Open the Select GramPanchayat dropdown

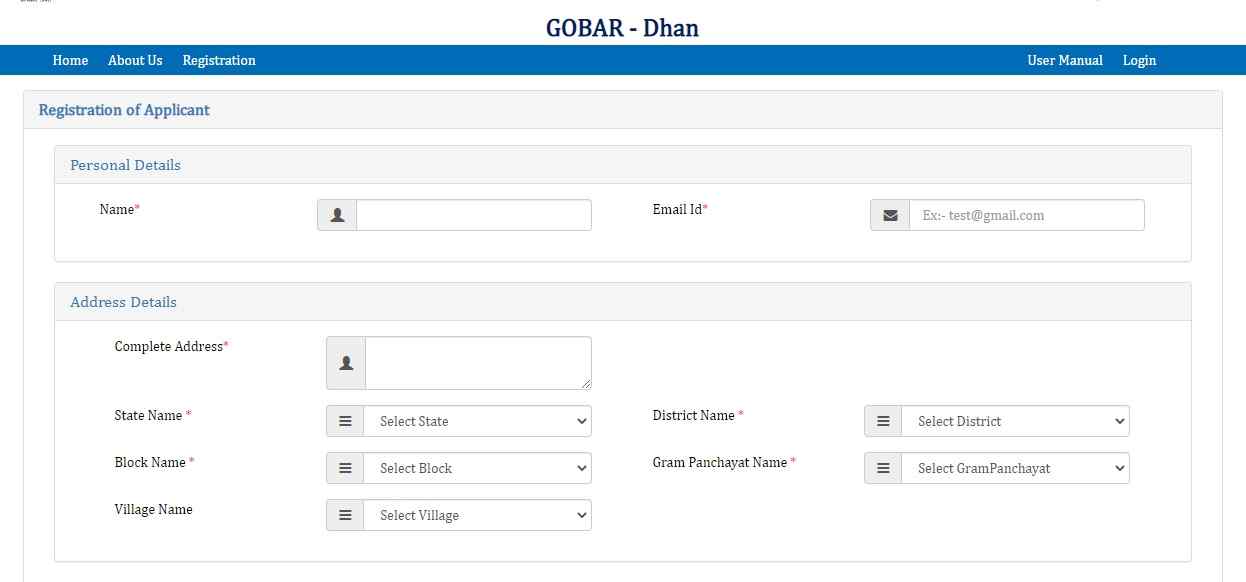point(1015,467)
